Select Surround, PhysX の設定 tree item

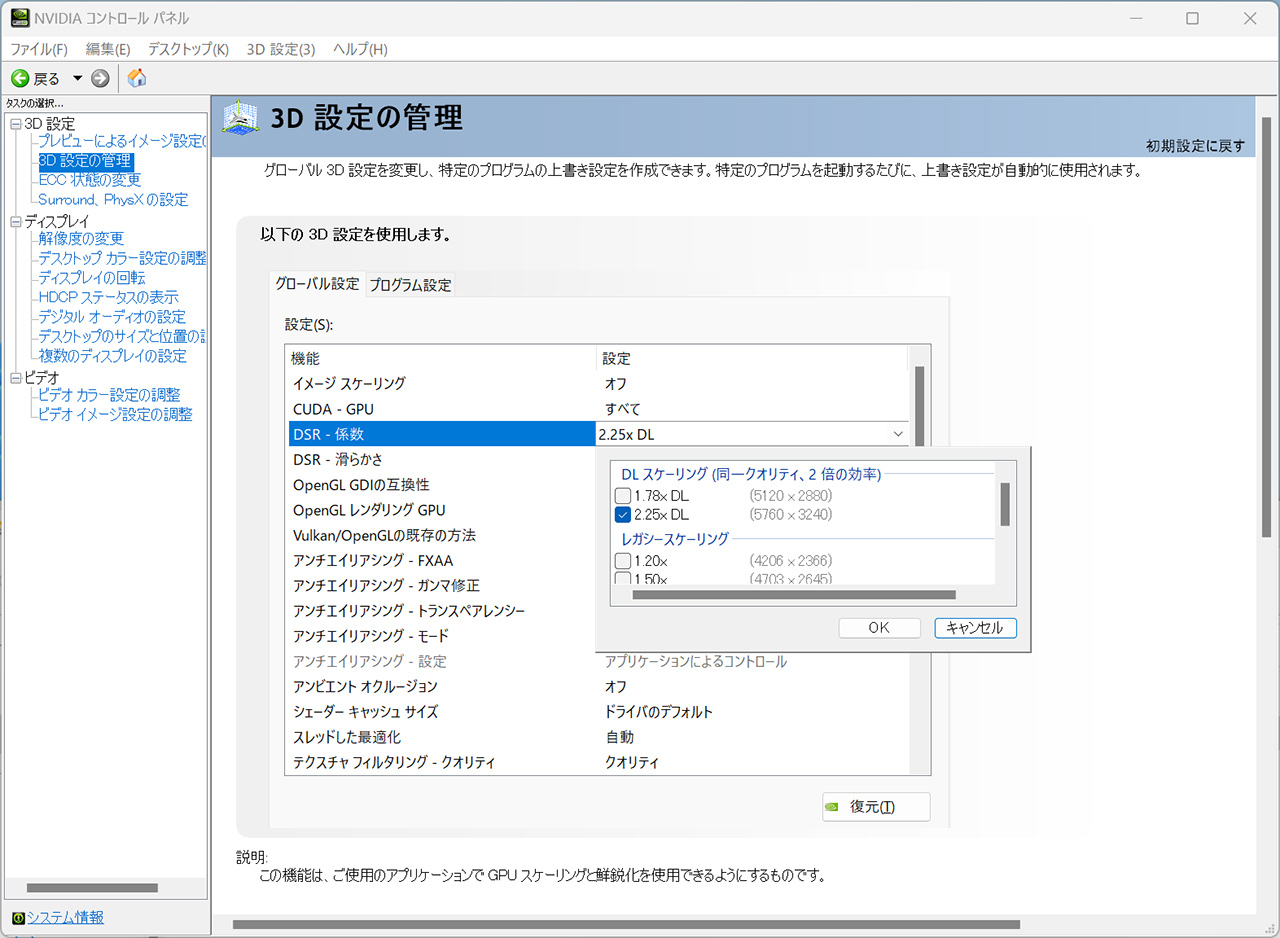pos(112,199)
